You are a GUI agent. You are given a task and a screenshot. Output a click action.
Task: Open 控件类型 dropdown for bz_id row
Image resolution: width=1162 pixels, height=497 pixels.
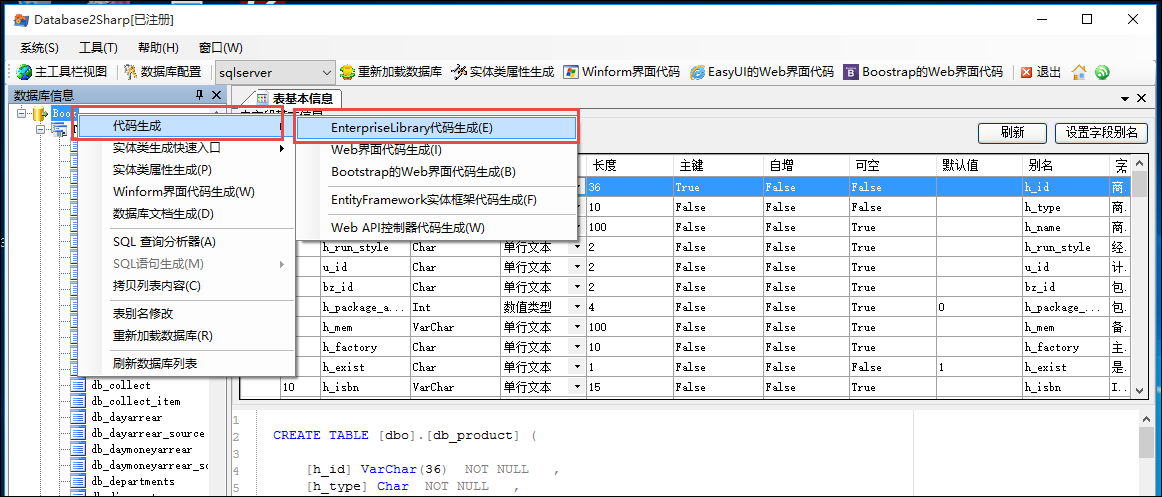click(576, 287)
